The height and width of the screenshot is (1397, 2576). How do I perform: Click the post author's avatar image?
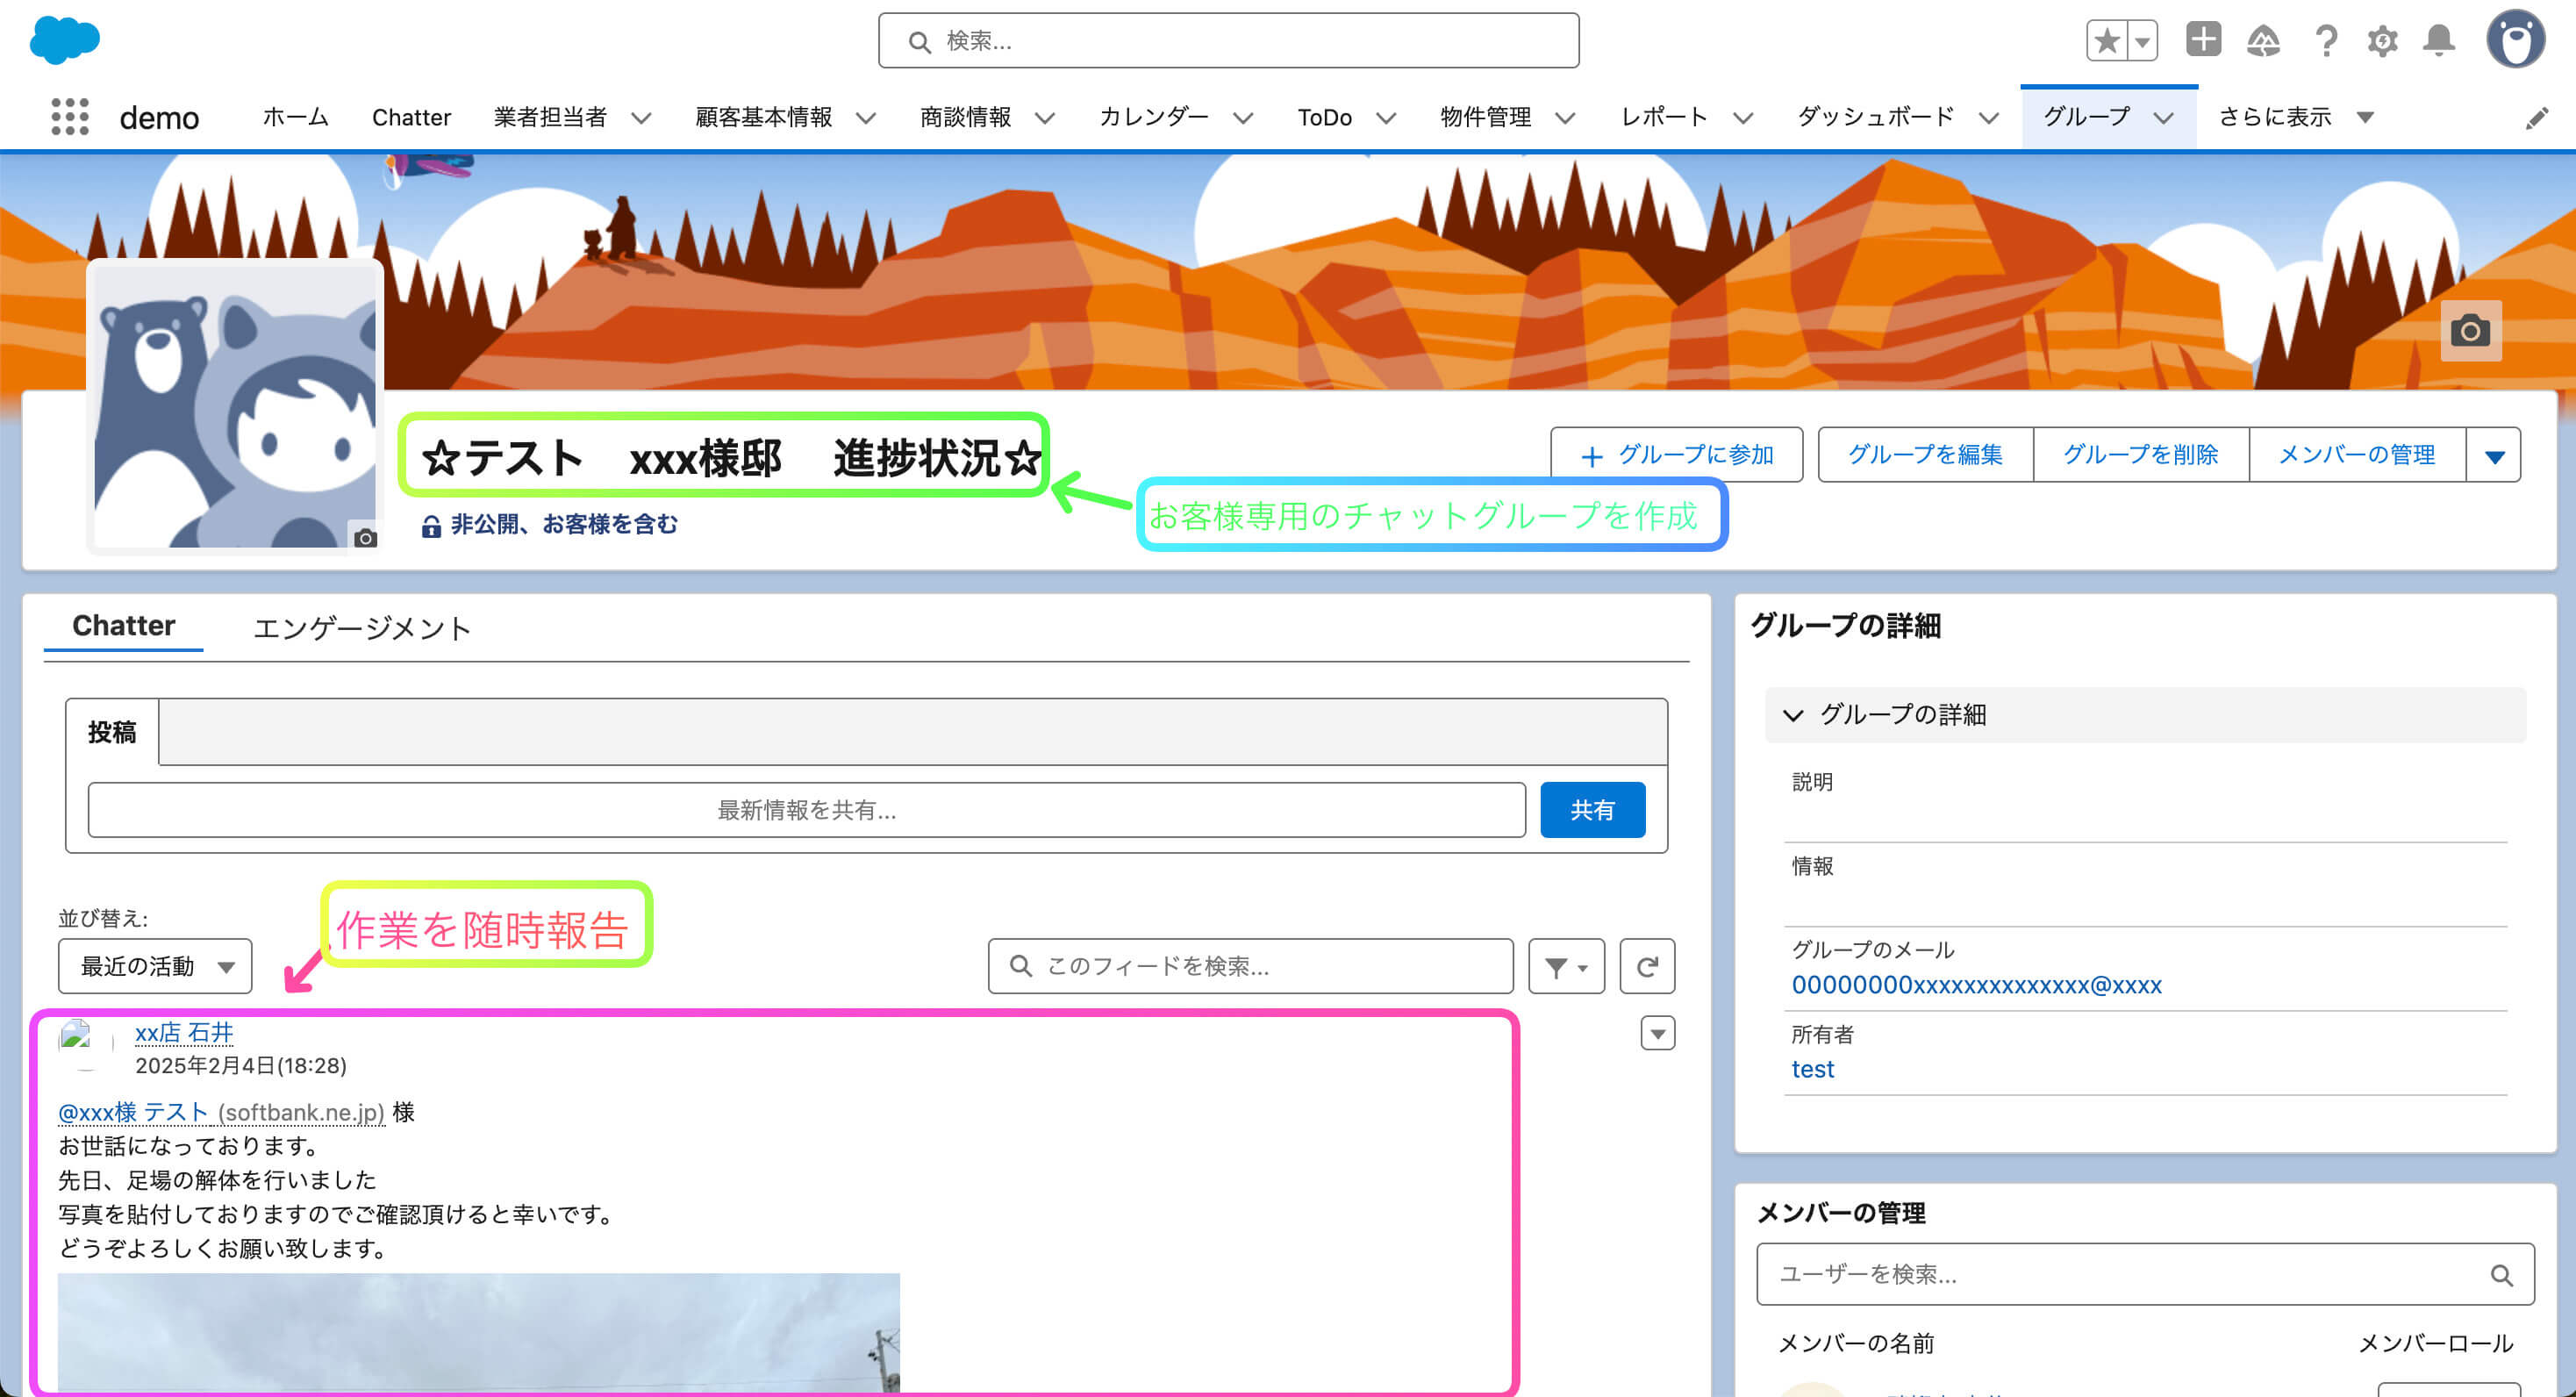[x=85, y=1045]
